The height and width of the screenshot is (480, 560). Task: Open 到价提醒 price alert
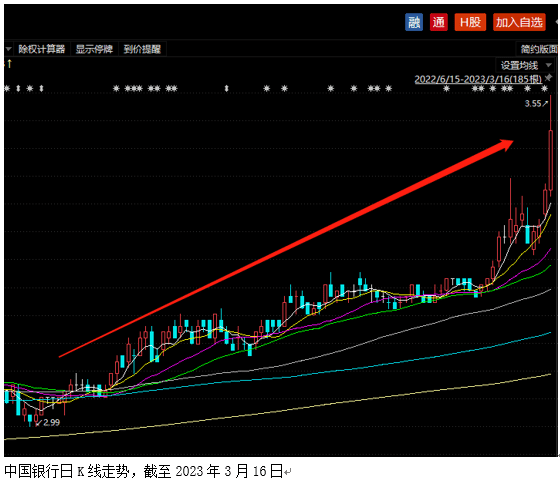pos(142,49)
